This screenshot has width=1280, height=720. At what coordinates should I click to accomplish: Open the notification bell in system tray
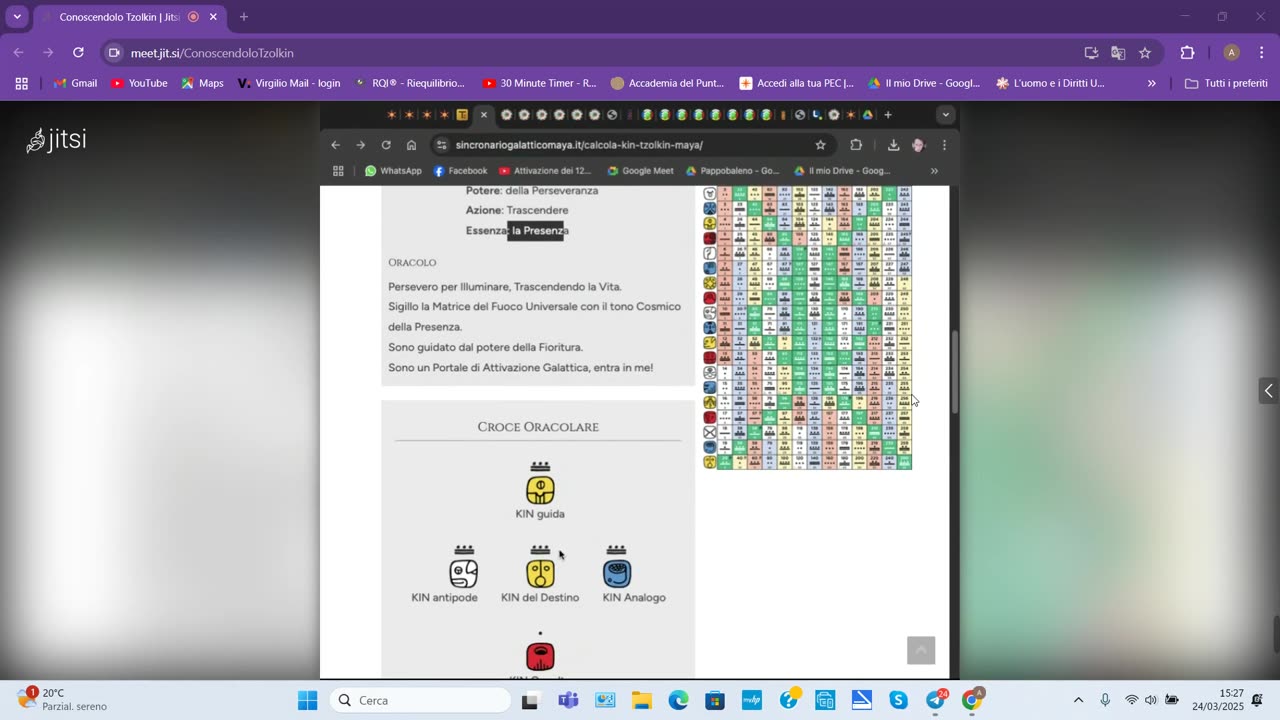(x=1257, y=700)
